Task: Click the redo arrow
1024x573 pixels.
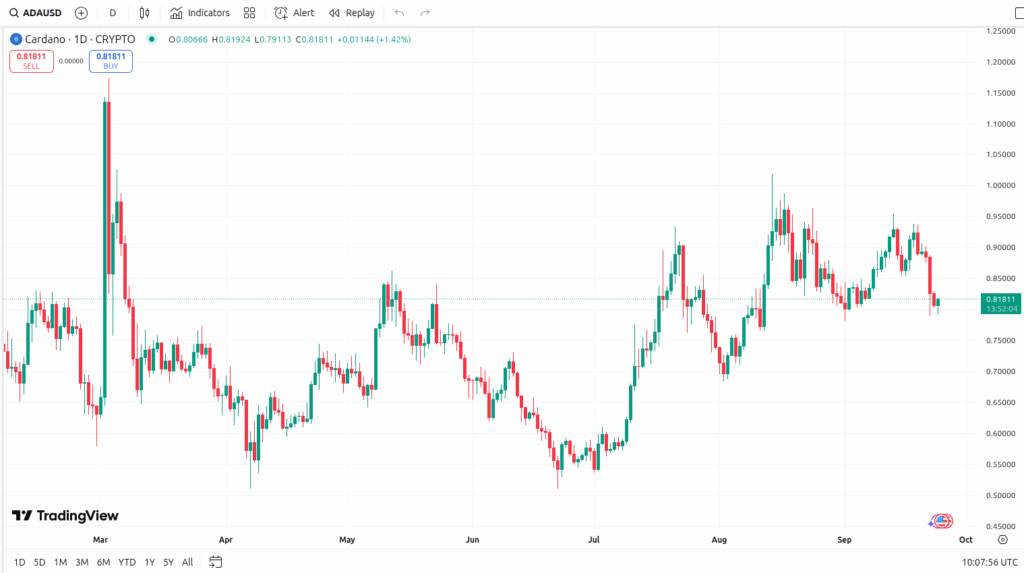Action: pos(425,13)
